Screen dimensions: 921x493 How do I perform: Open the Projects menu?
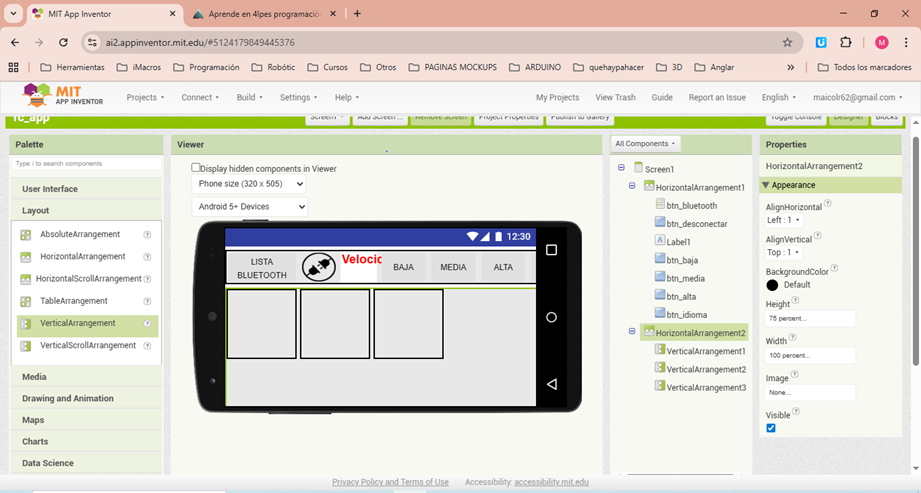[145, 98]
